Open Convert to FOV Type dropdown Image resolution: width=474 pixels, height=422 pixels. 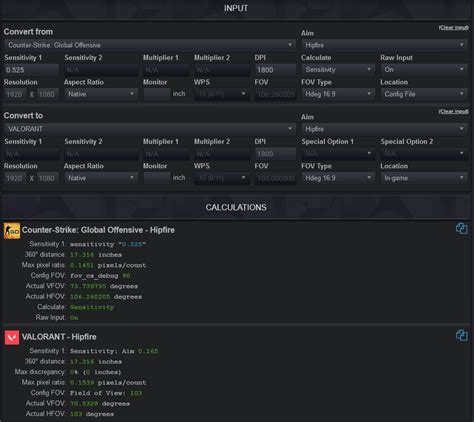pyautogui.click(x=338, y=178)
